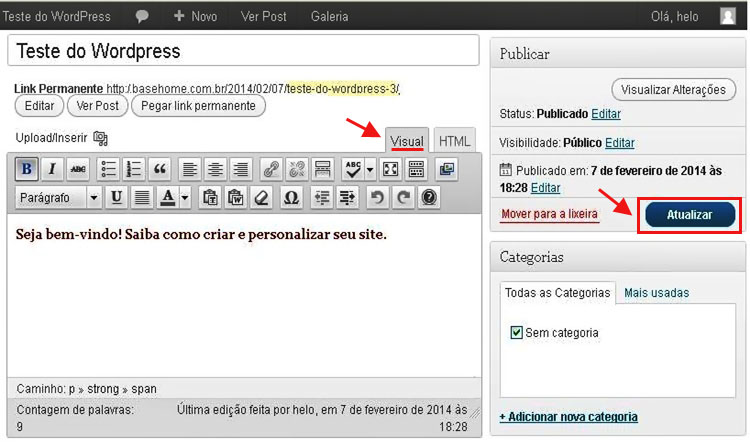Paste as plain text
The image size is (750, 444).
[x=210, y=197]
